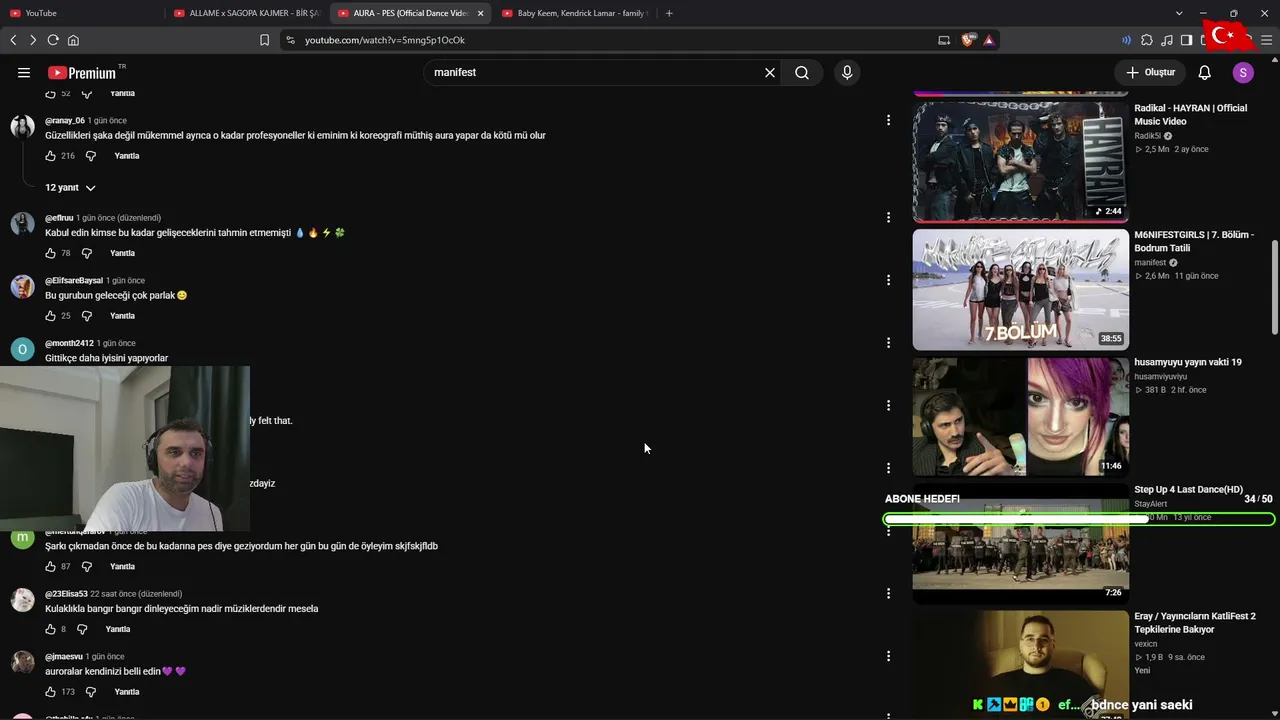The image size is (1280, 720).
Task: Like the comment by @ranay_06
Action: click(50, 156)
